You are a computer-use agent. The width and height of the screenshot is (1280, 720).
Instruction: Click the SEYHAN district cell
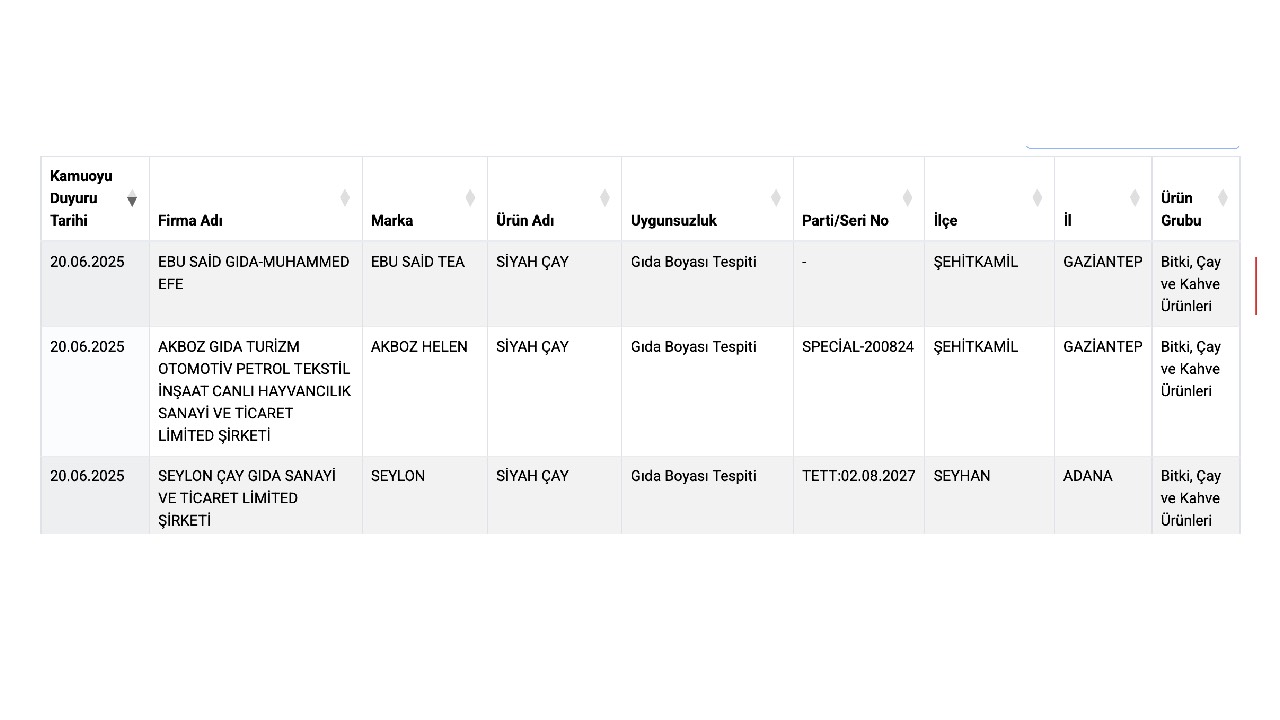(962, 476)
